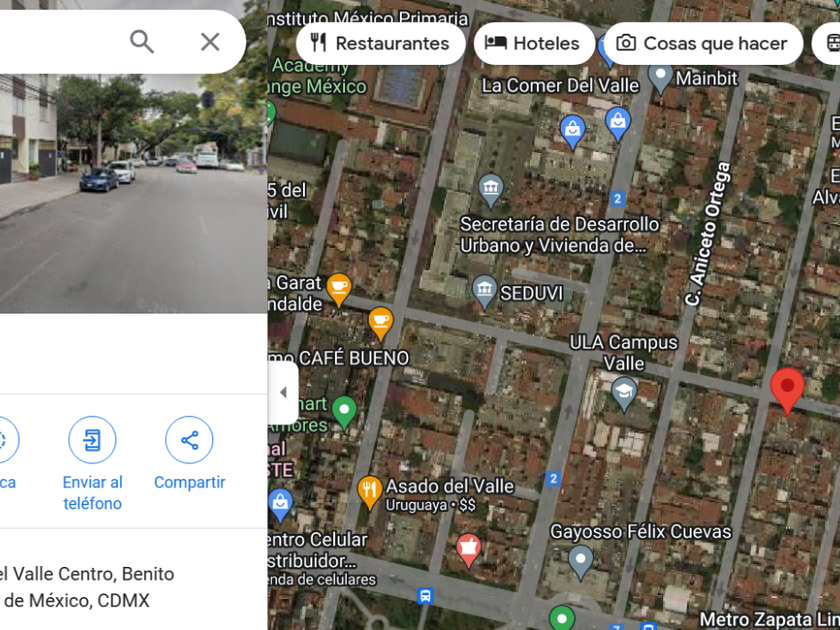Open the SEDUVI government marker
Screen dimensions: 840x630
(484, 292)
